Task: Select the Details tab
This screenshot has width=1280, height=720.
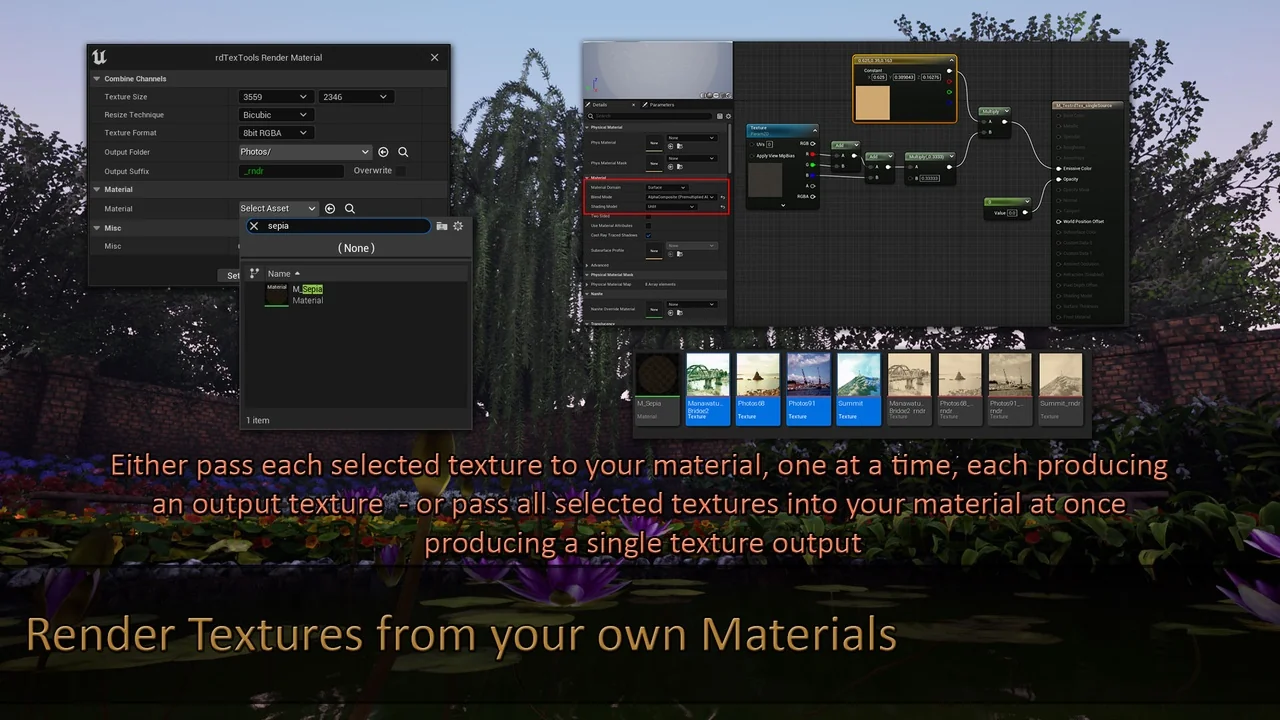Action: click(x=599, y=104)
